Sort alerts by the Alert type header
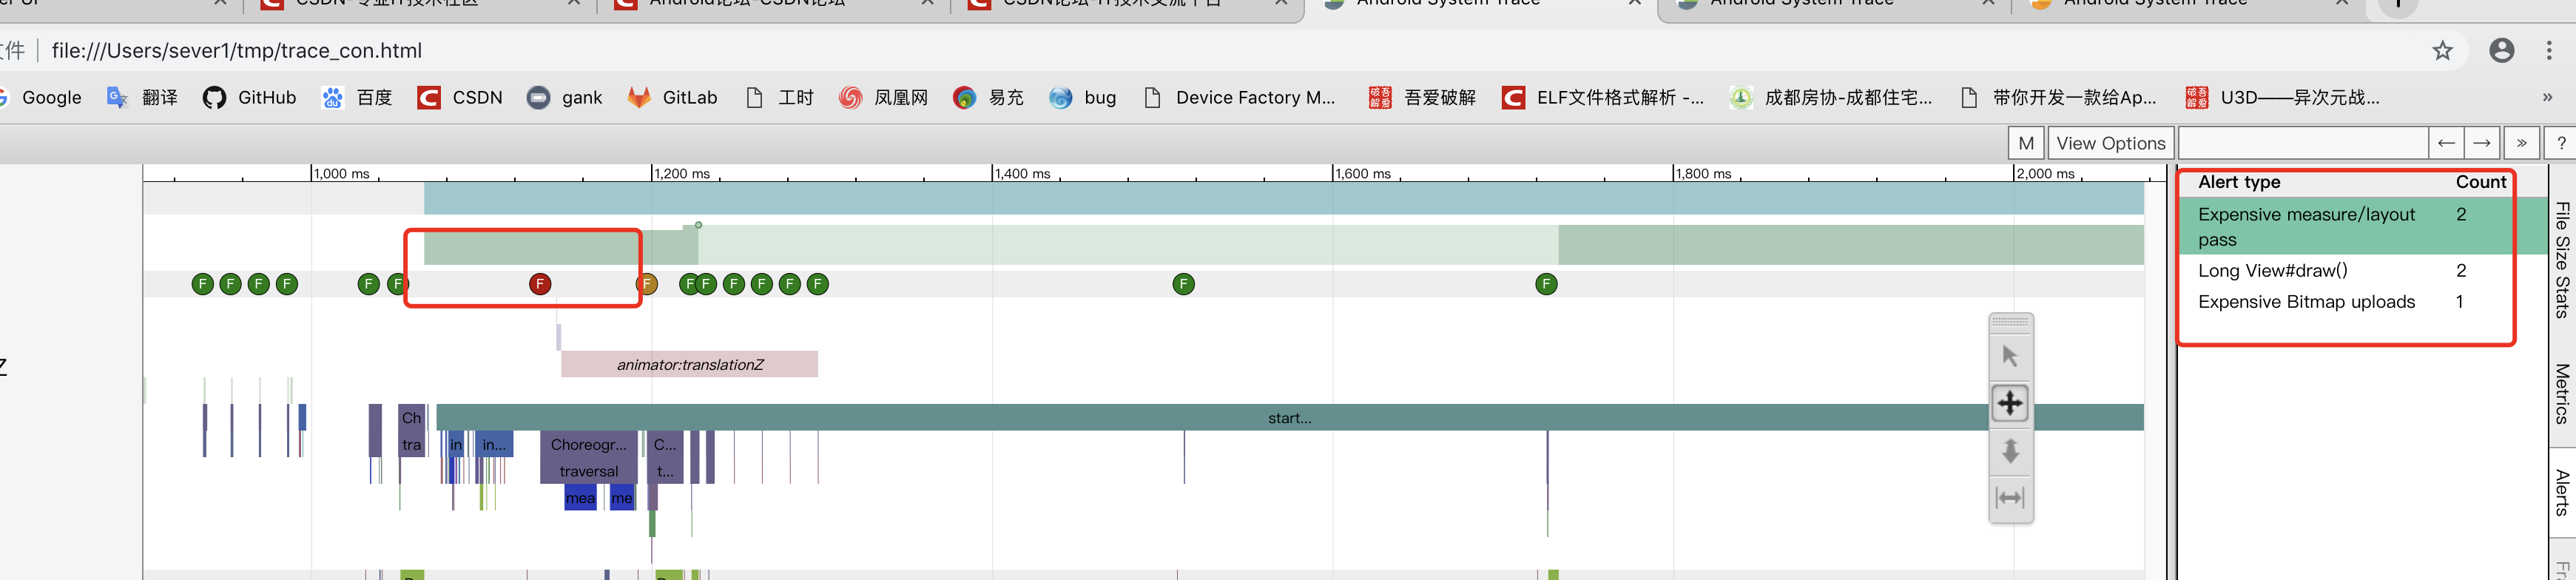Viewport: 2576px width, 580px height. (2239, 183)
